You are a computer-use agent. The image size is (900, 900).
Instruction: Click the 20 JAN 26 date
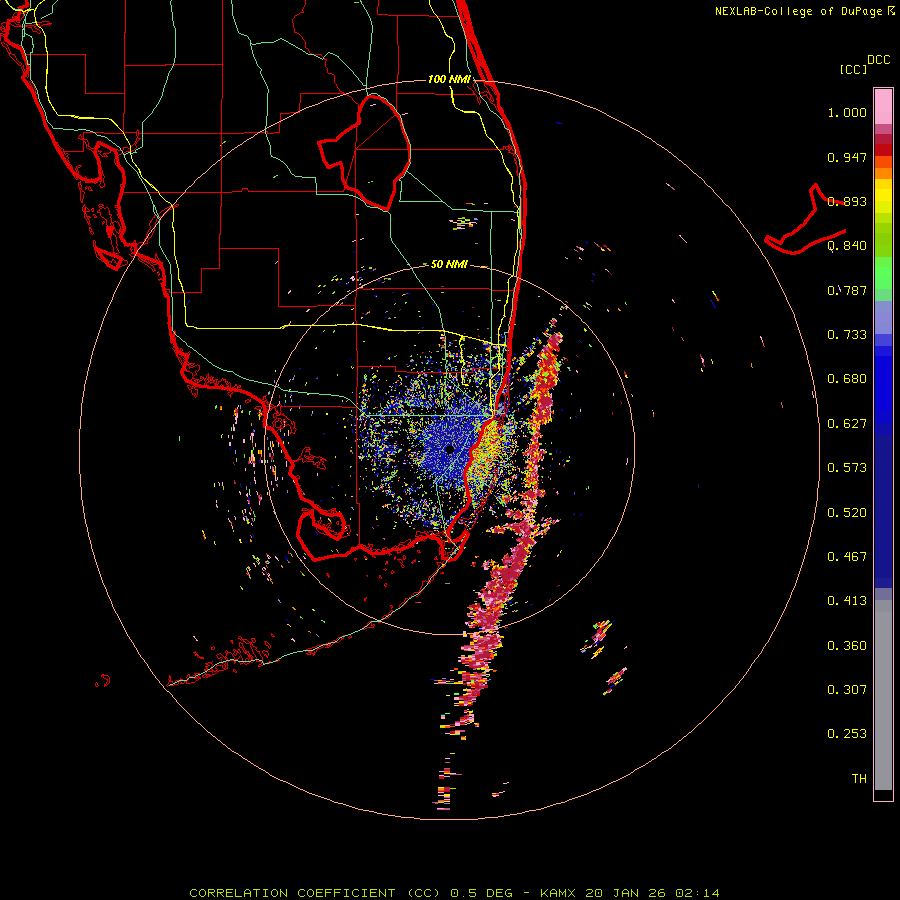point(626,893)
